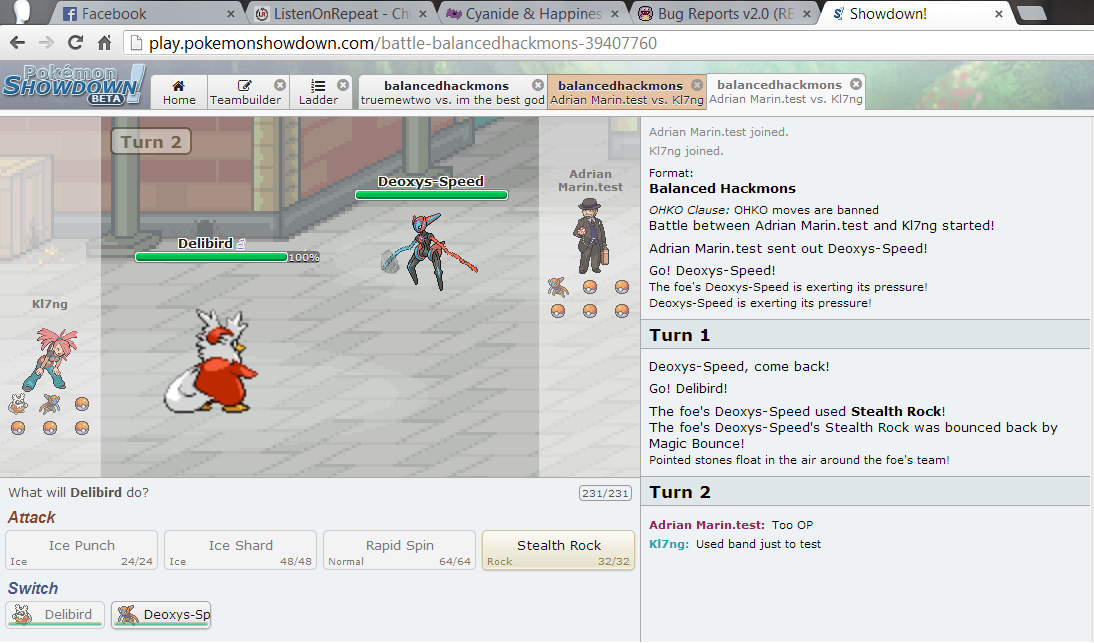The width and height of the screenshot is (1094, 643).
Task: Click the browser home icon
Action: (x=104, y=43)
